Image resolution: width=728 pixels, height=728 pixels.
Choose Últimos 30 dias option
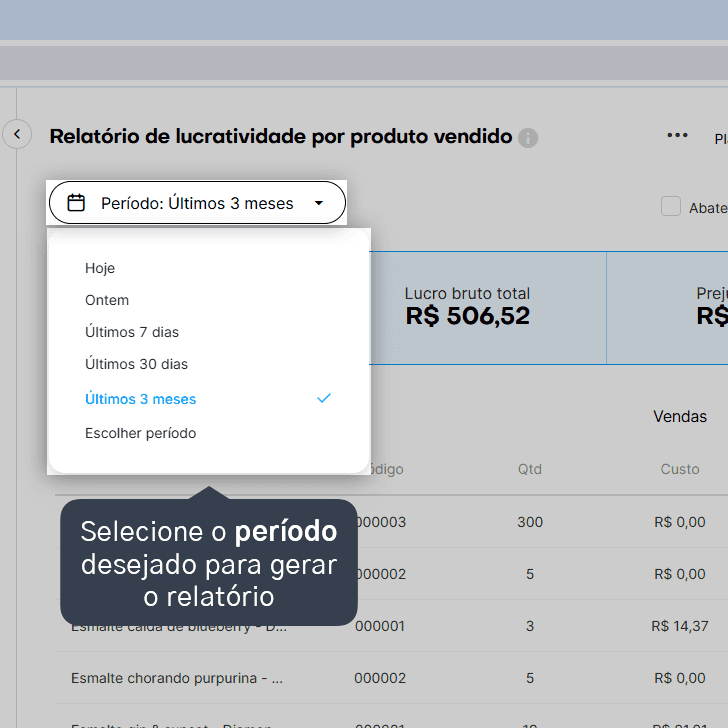tap(136, 364)
